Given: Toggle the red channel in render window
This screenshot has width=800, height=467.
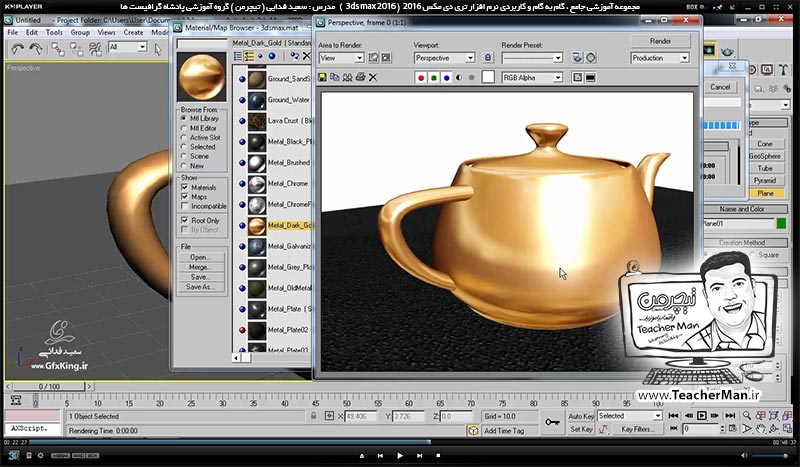Looking at the screenshot, I should coord(421,78).
